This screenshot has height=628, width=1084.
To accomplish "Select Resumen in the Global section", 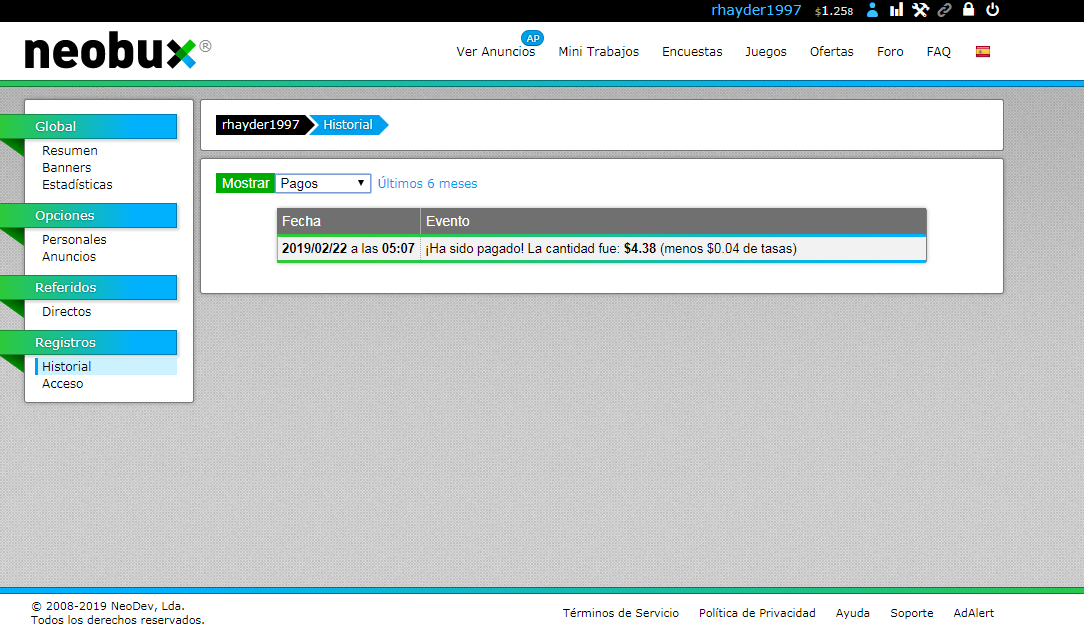I will click(x=70, y=151).
